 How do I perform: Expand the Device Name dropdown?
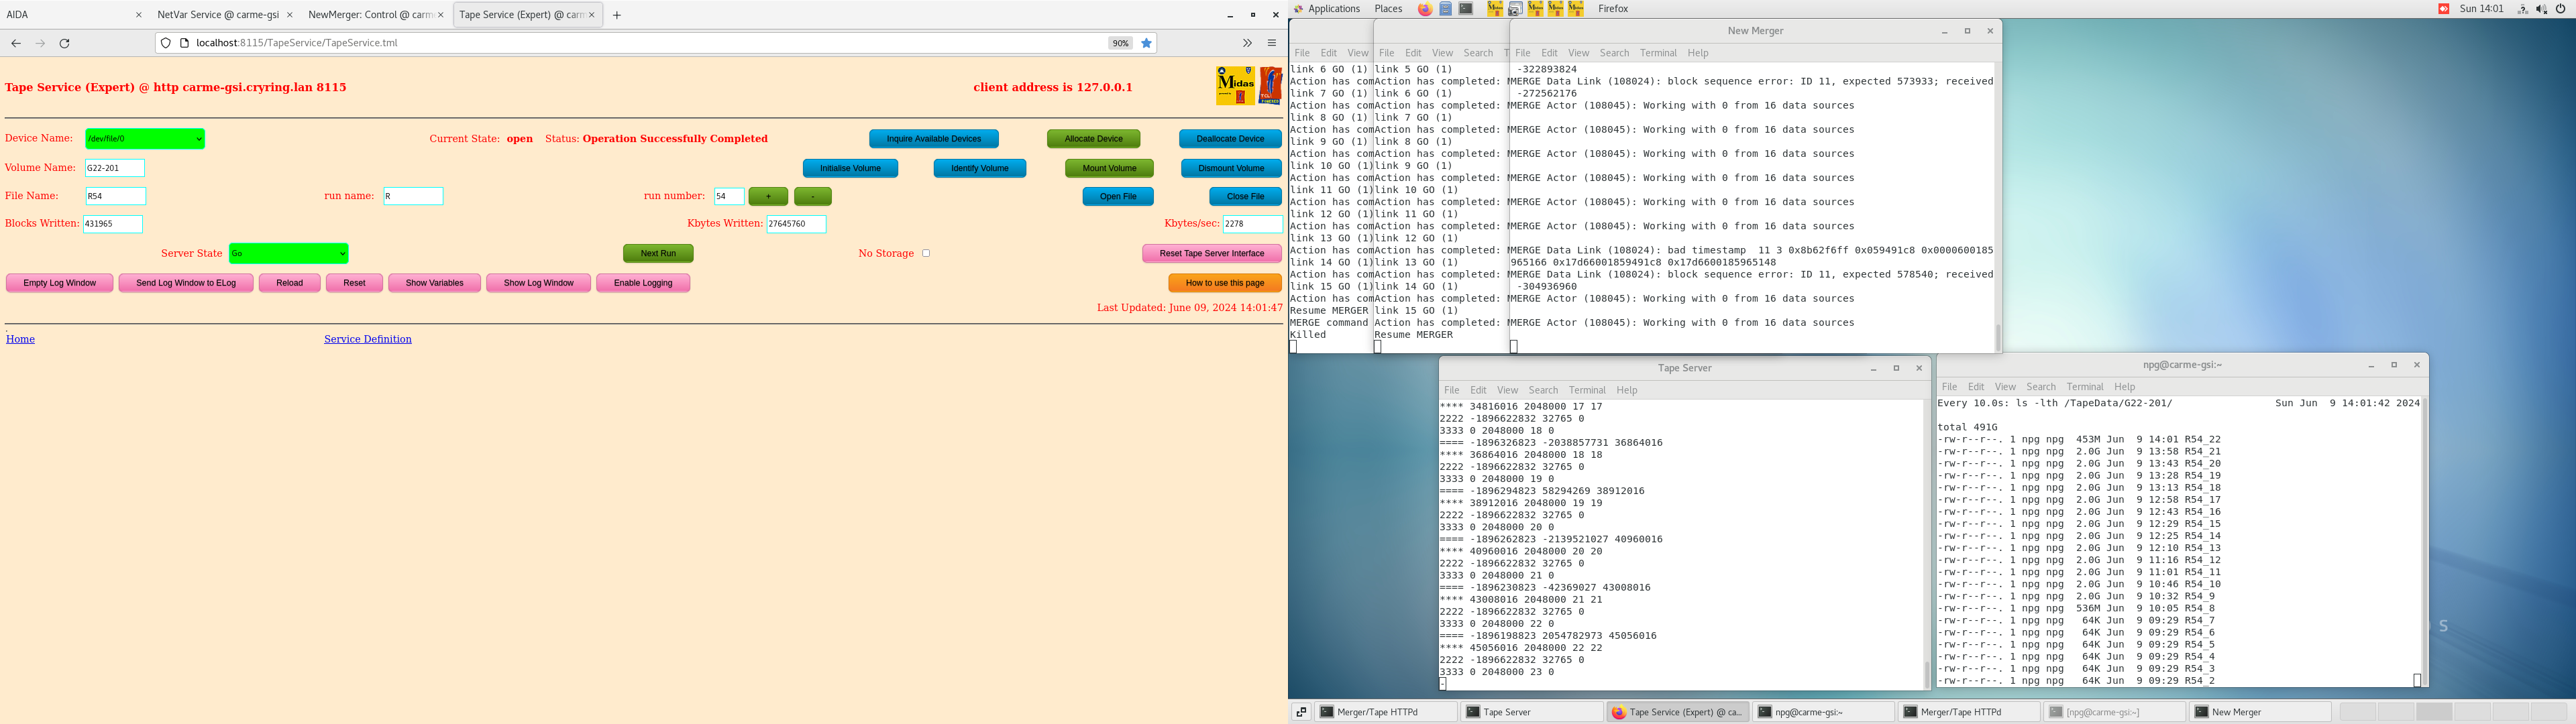pyautogui.click(x=145, y=139)
